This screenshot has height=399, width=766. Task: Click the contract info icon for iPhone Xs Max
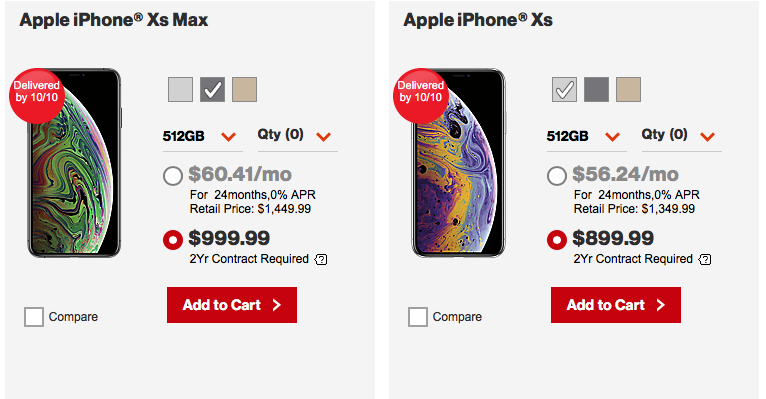tap(321, 259)
